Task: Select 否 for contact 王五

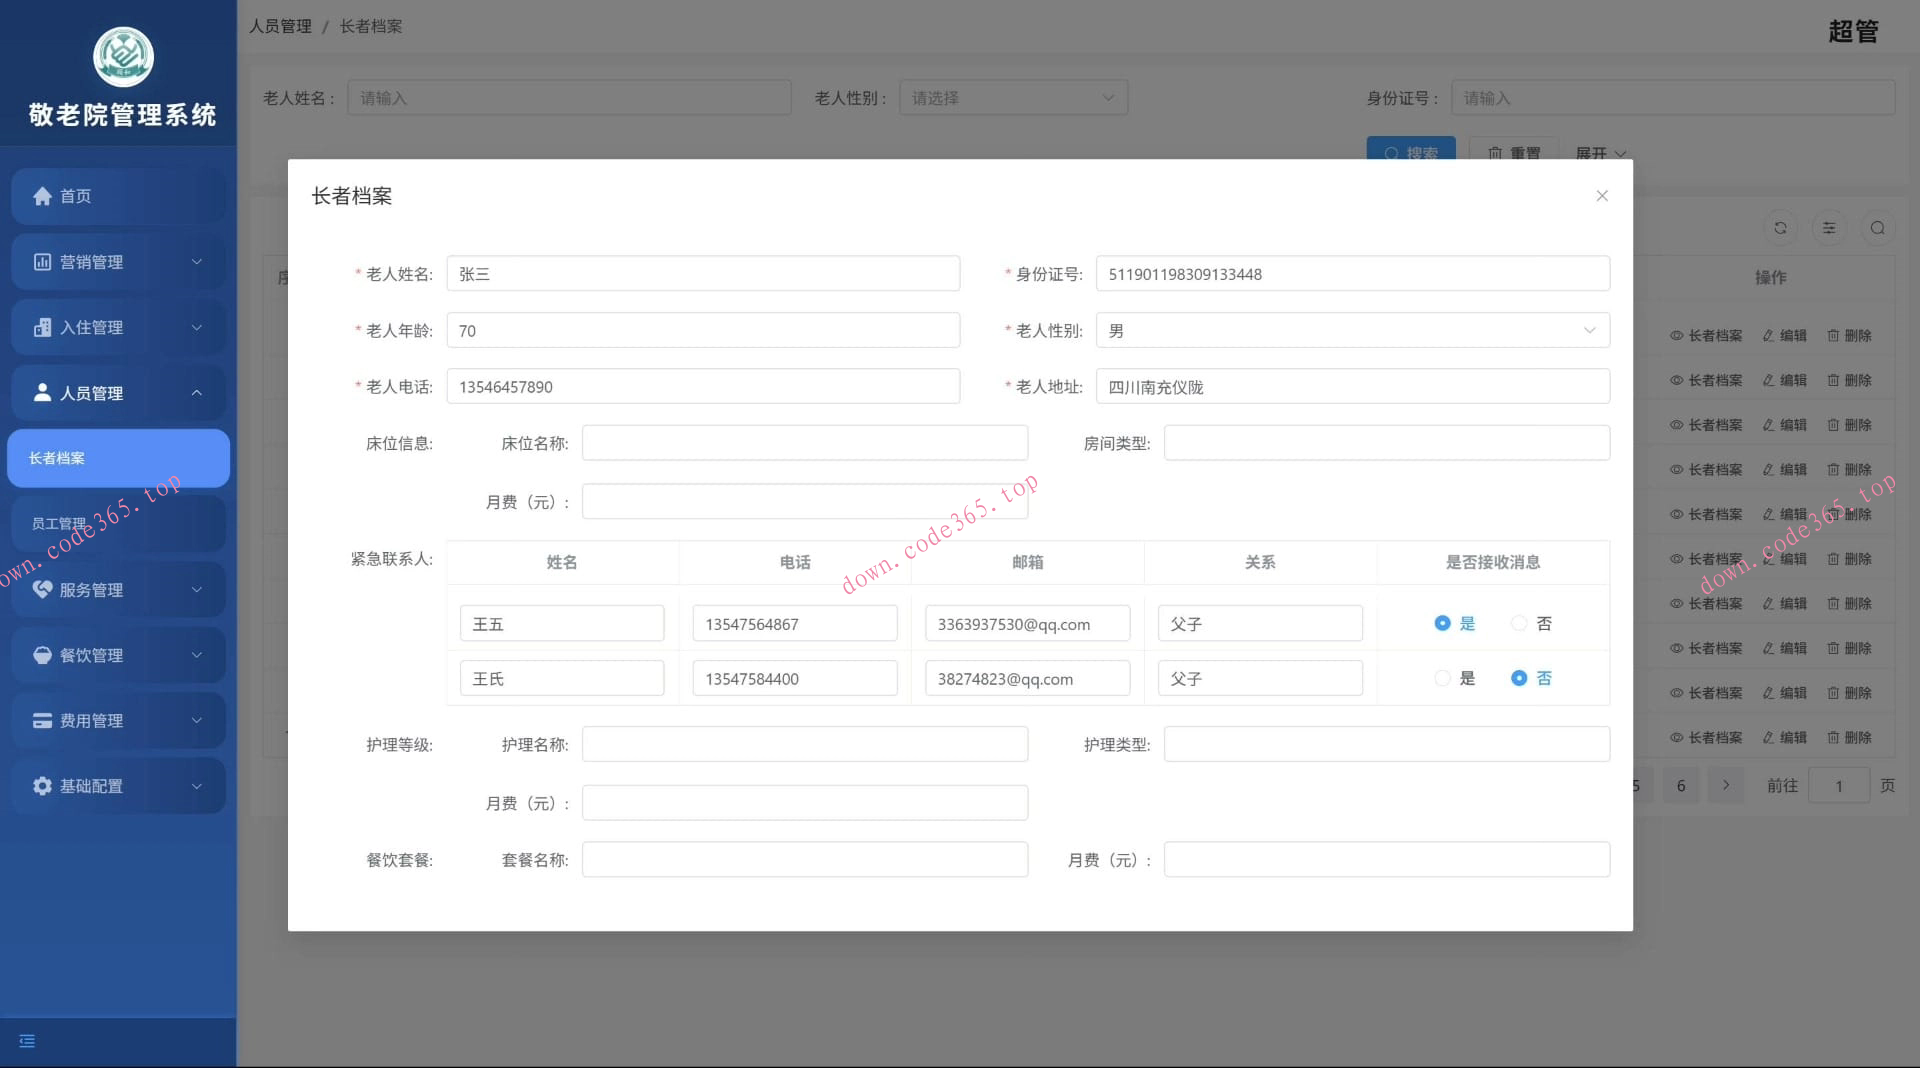Action: coord(1519,624)
